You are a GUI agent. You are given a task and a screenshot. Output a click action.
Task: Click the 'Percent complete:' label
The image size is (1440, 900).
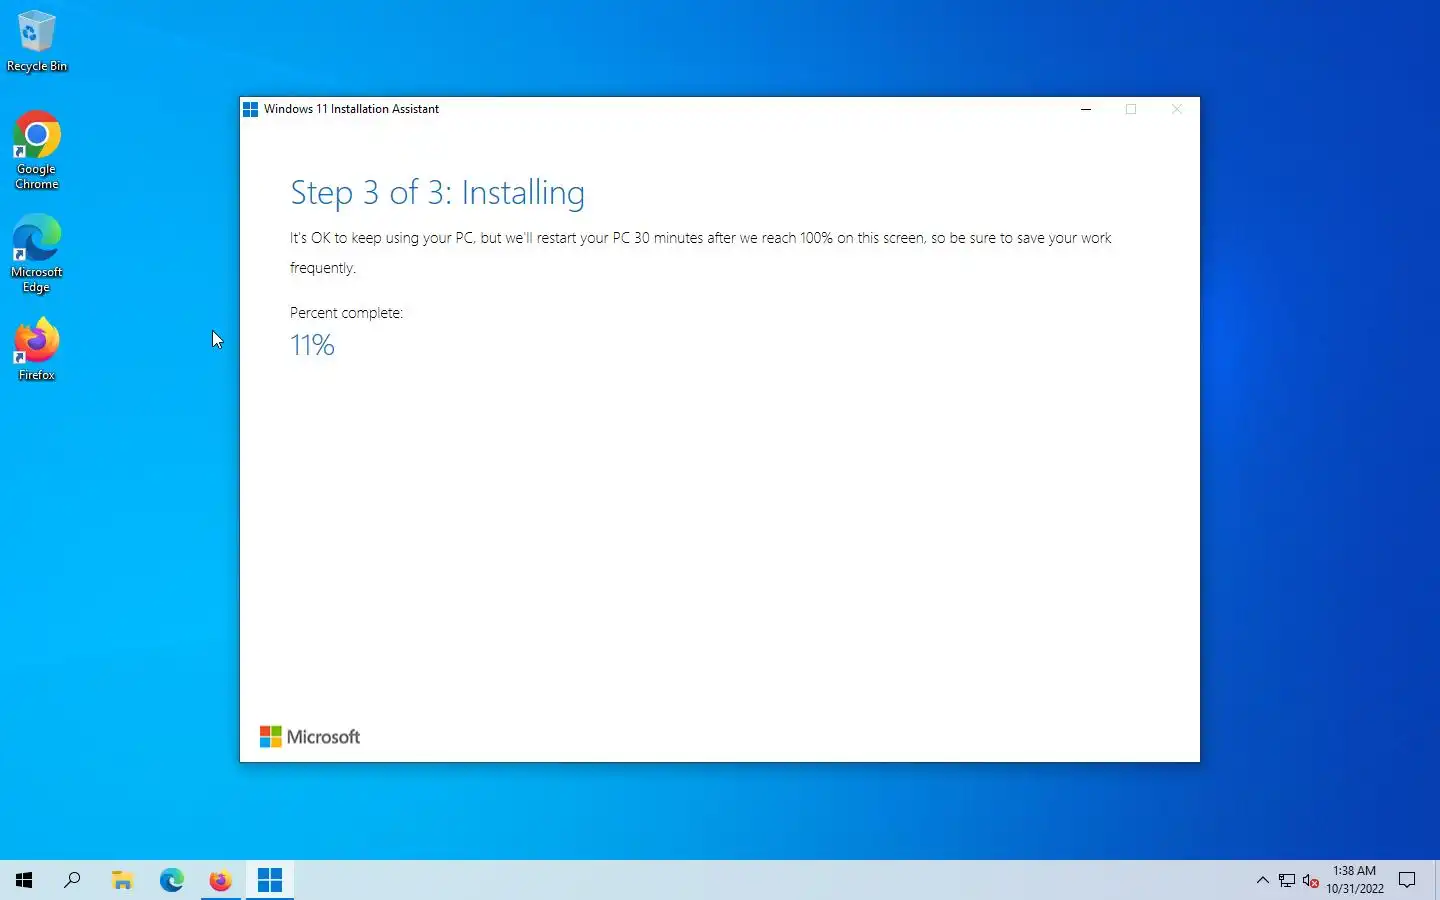[346, 313]
